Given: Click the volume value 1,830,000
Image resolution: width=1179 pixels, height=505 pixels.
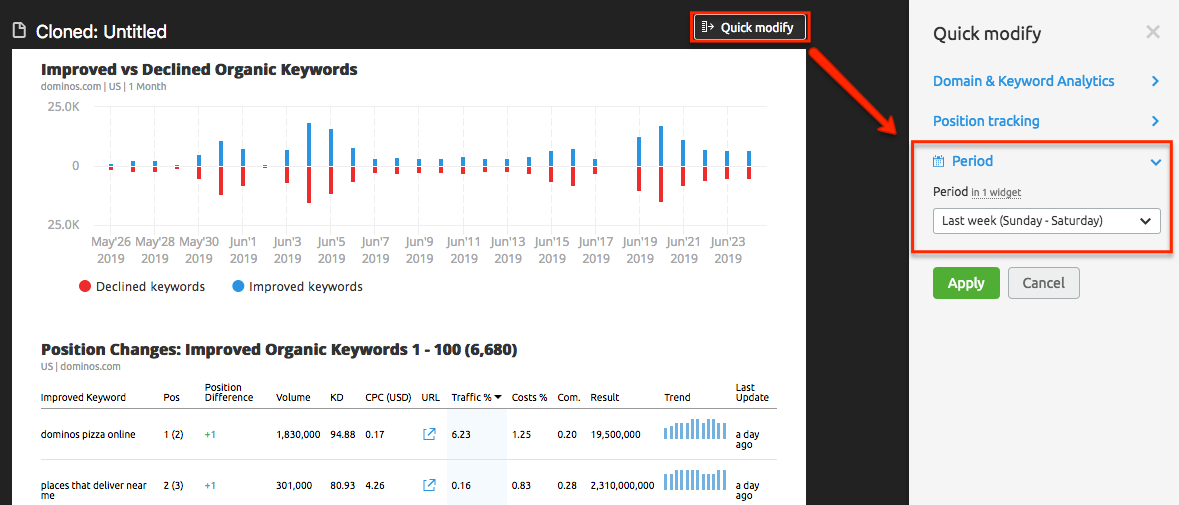Looking at the screenshot, I should 299,434.
